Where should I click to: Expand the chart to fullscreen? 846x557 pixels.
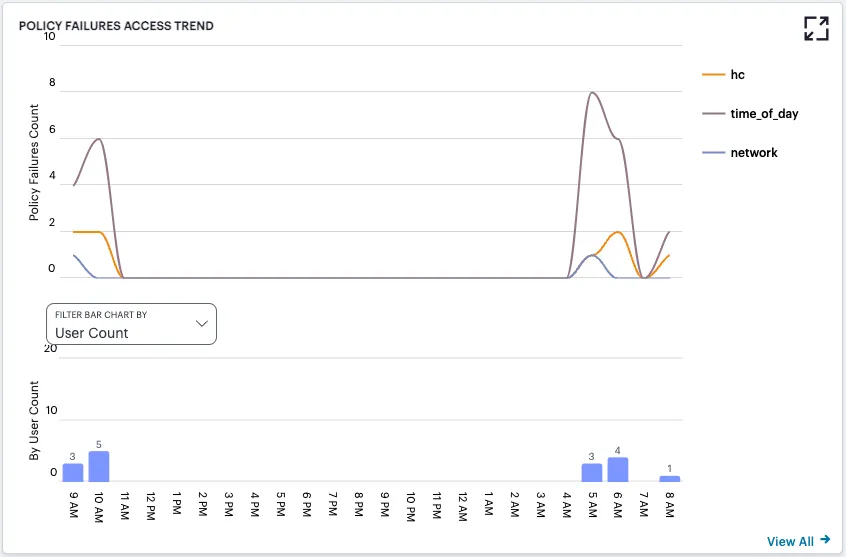point(816,28)
